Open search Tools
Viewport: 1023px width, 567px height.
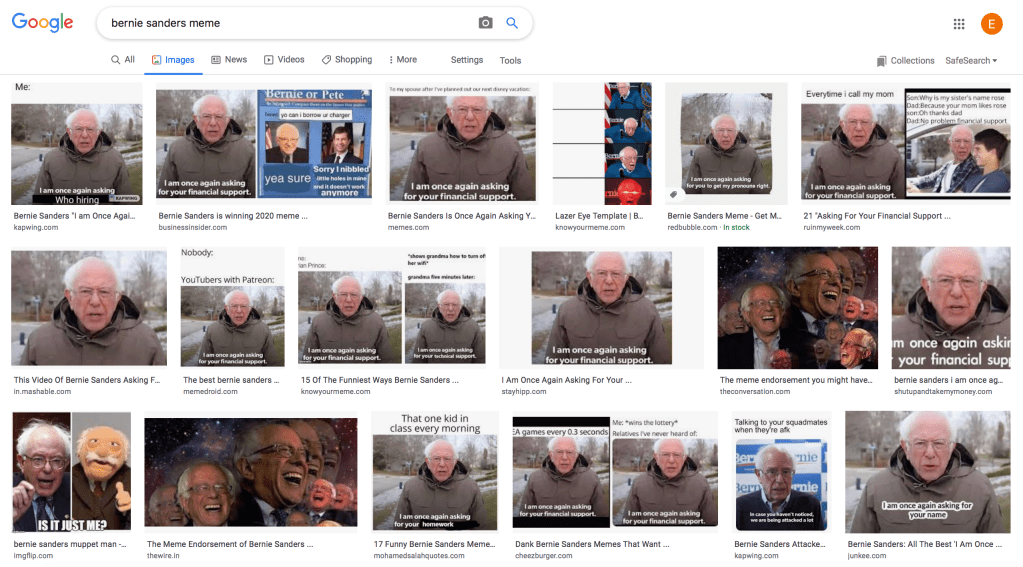(x=510, y=60)
